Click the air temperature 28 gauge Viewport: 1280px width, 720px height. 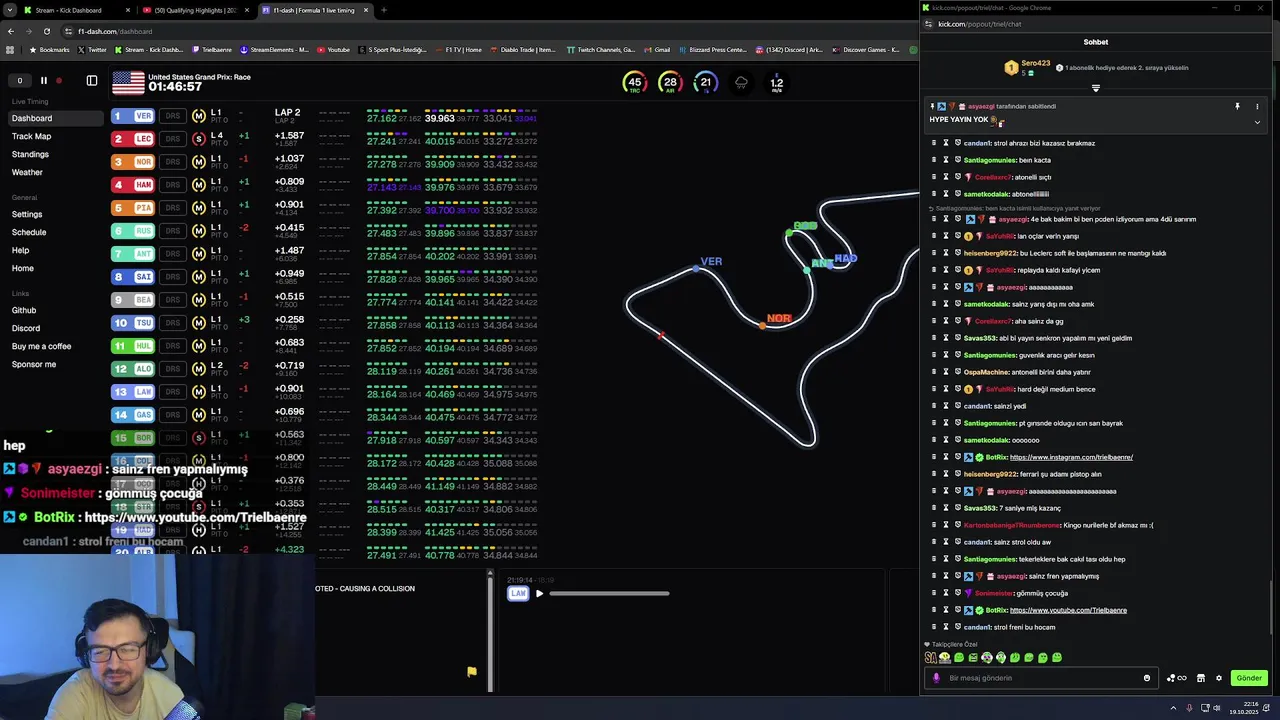click(670, 83)
